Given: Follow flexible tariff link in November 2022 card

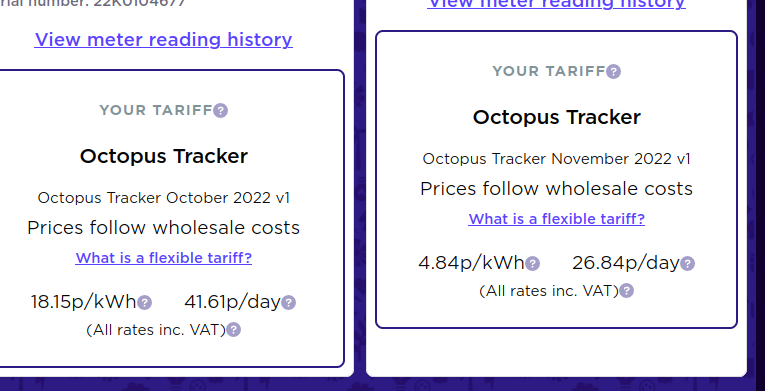Looking at the screenshot, I should (556, 219).
